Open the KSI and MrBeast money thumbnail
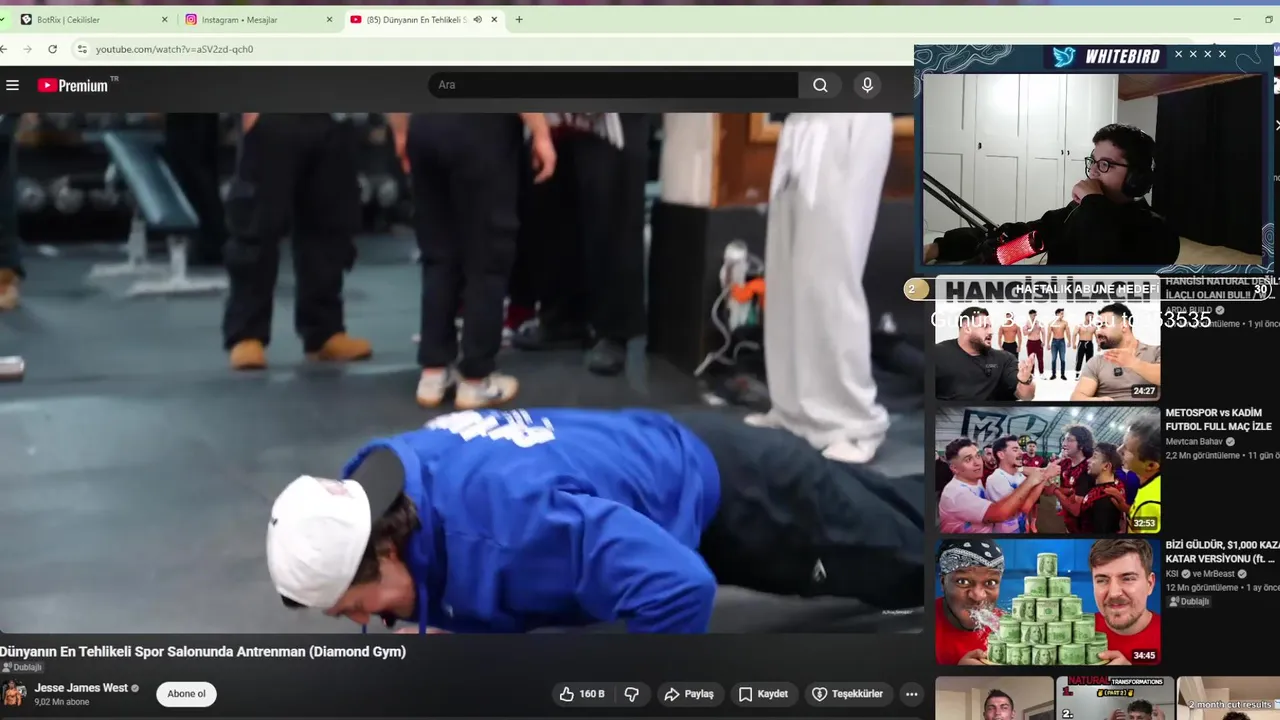 [1047, 602]
